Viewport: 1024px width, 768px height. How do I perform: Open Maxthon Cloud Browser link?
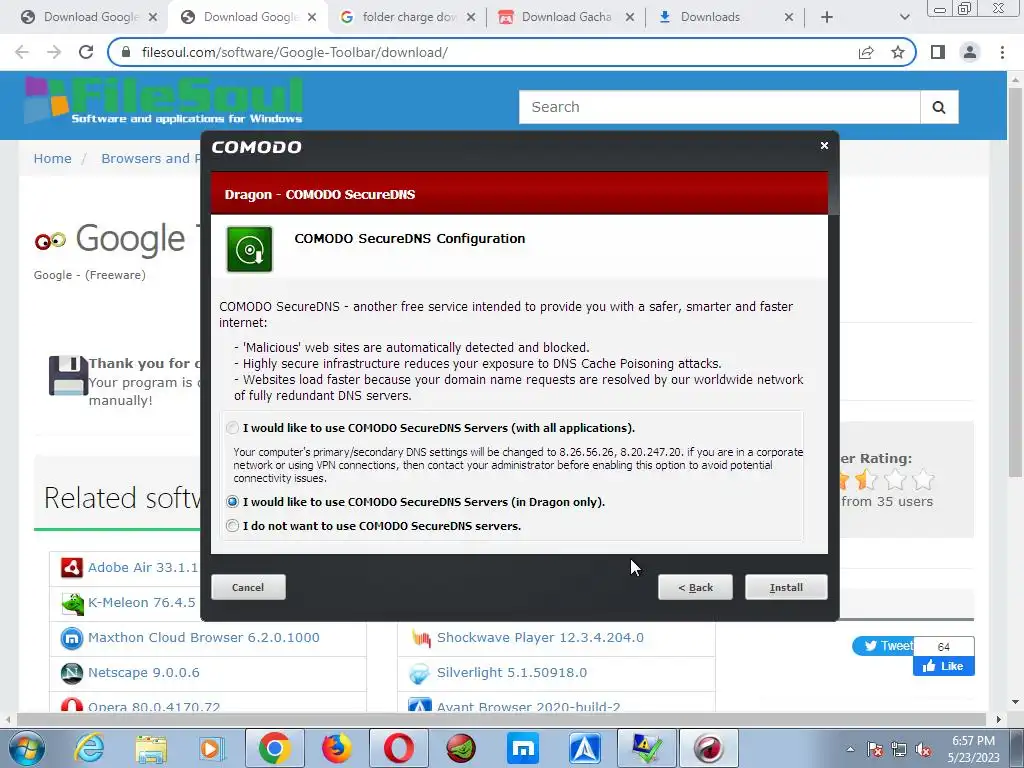(x=204, y=637)
